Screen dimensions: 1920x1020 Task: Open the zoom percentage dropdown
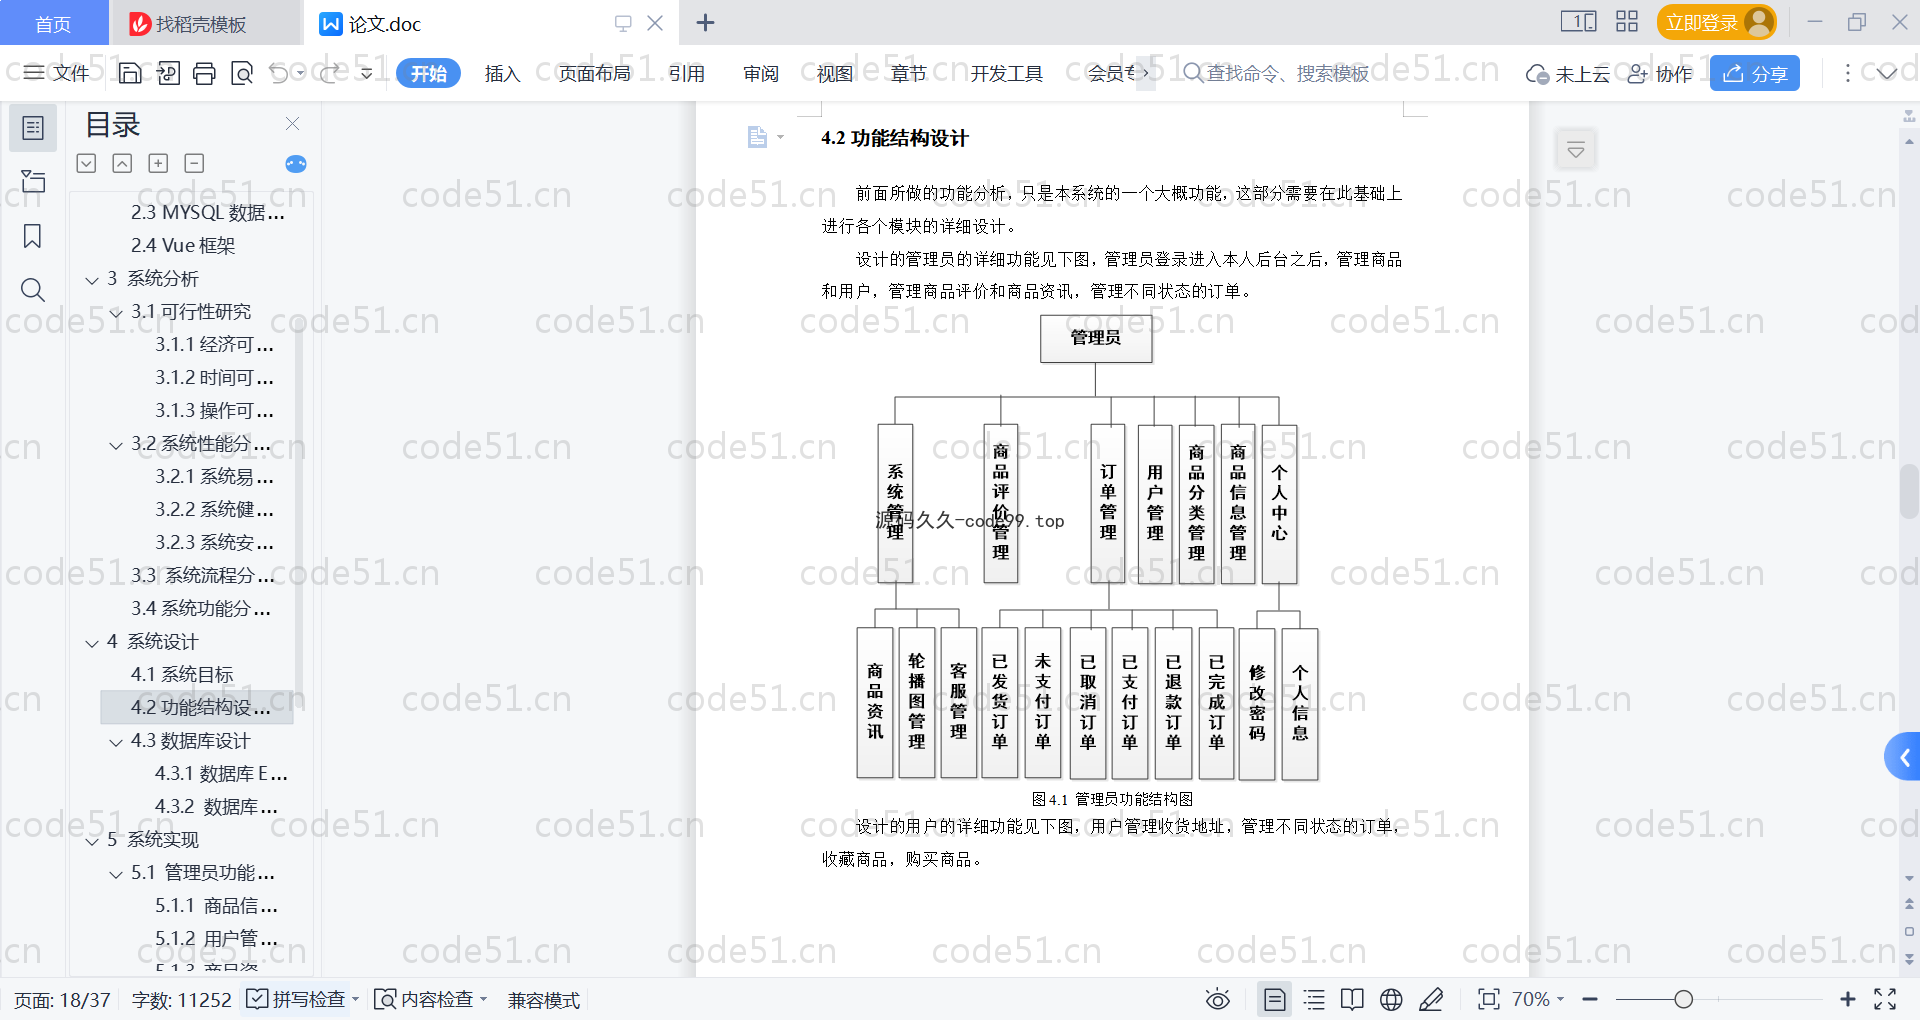tap(1538, 999)
